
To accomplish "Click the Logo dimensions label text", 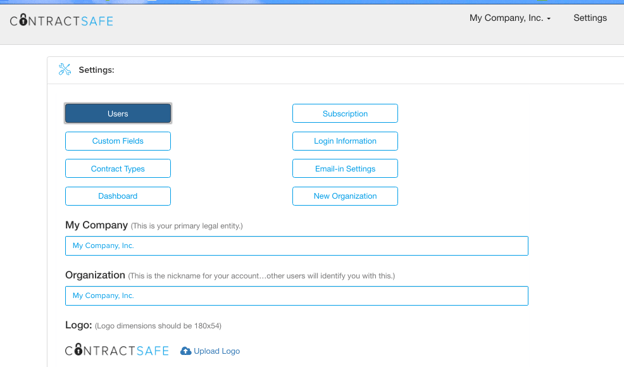I will (x=158, y=326).
